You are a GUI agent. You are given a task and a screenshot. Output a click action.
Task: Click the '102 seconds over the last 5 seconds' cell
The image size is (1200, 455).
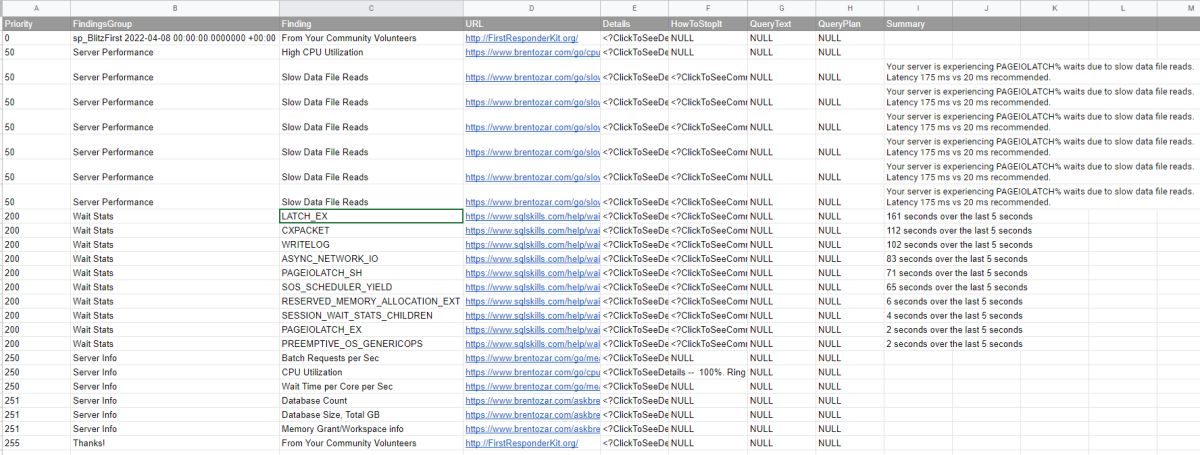[x=960, y=244]
